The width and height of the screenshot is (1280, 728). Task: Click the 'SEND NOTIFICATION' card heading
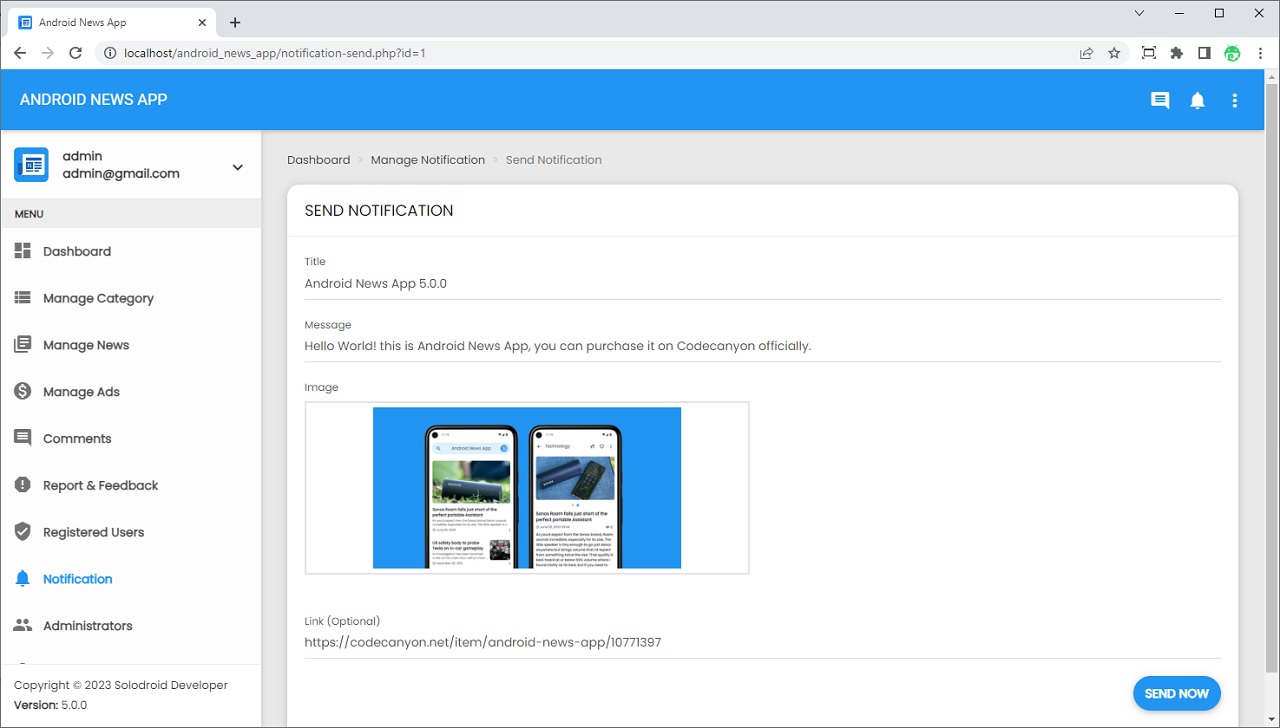tap(379, 211)
